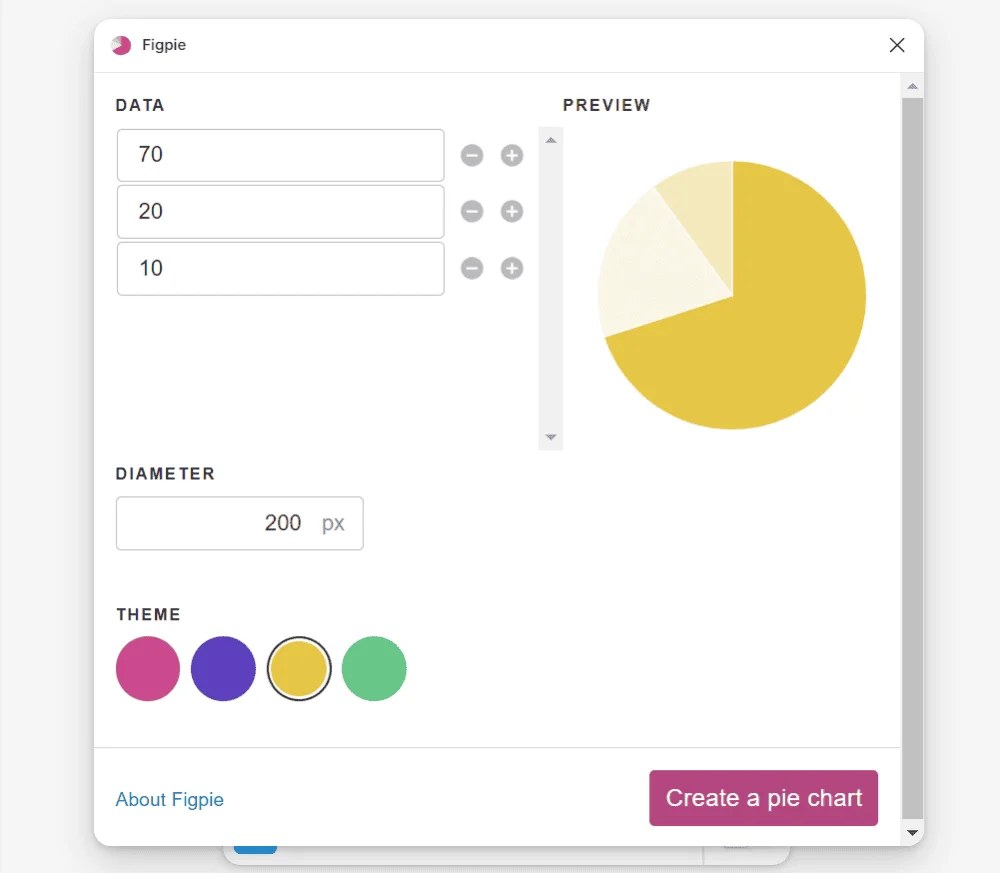Select the green theme swatch
Image resolution: width=1000 pixels, height=873 pixels.
click(x=374, y=669)
